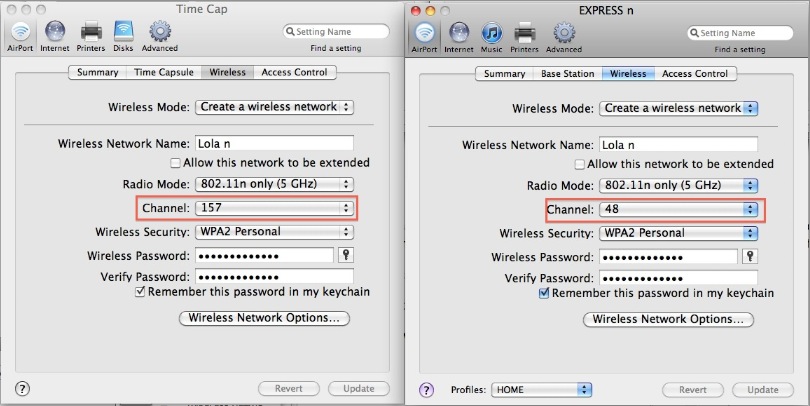Image resolution: width=810 pixels, height=406 pixels.
Task: Switch to Base Station tab
Action: pos(568,74)
